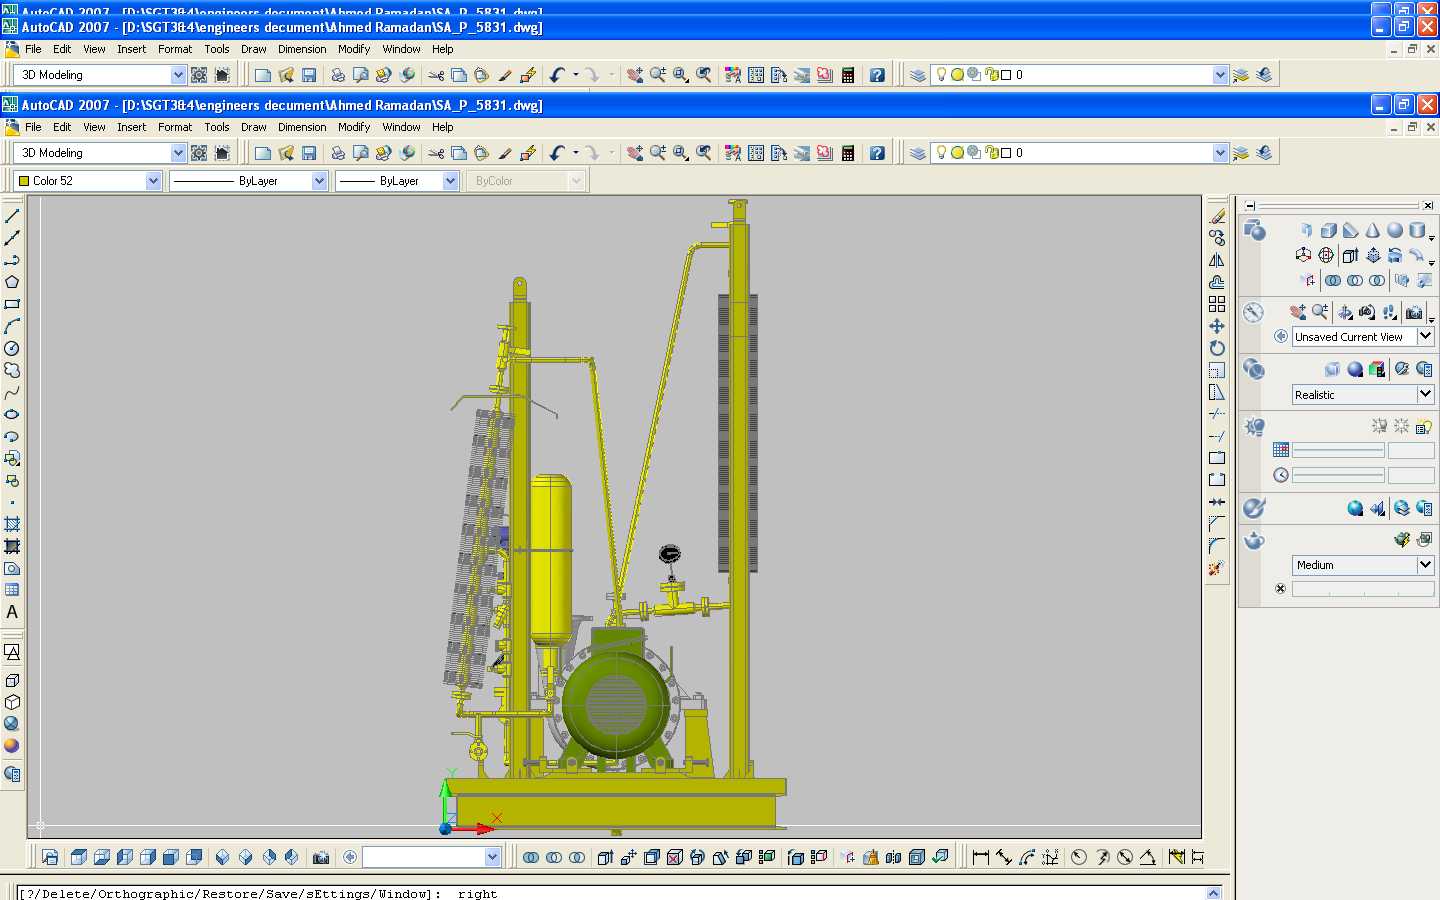Adjust the sun time slider in Light panel
Viewport: 1440px width, 900px height.
click(x=1338, y=475)
